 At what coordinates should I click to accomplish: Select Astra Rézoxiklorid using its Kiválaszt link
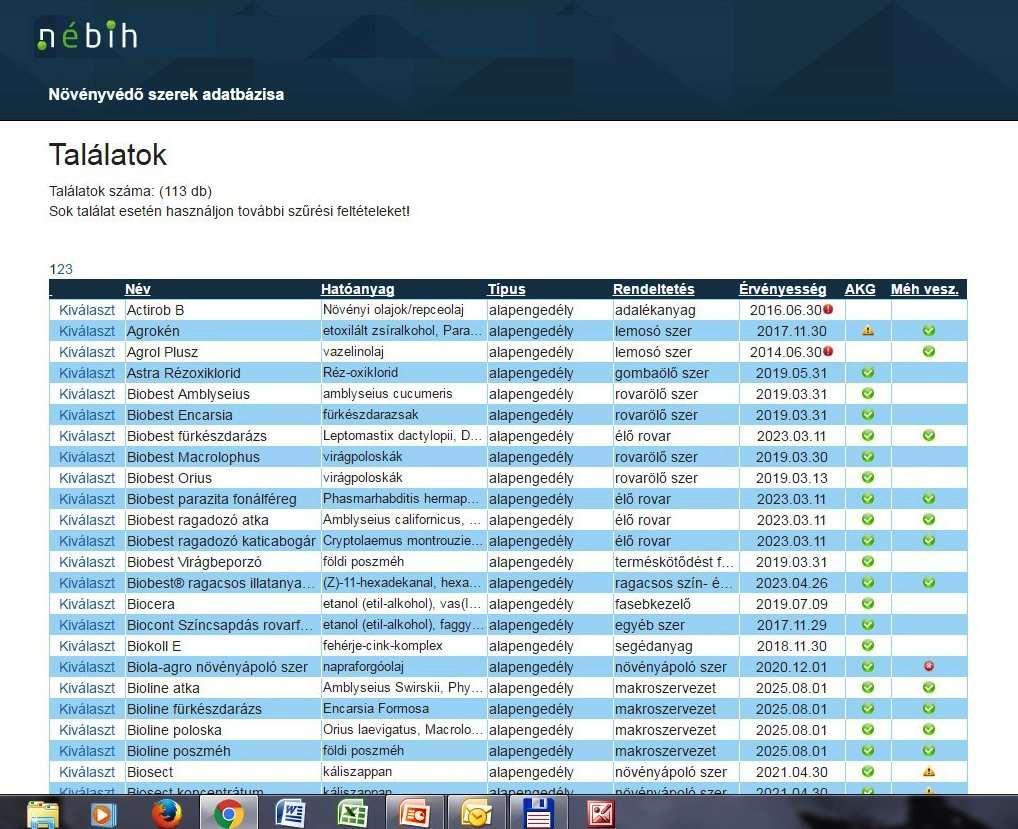[87, 373]
